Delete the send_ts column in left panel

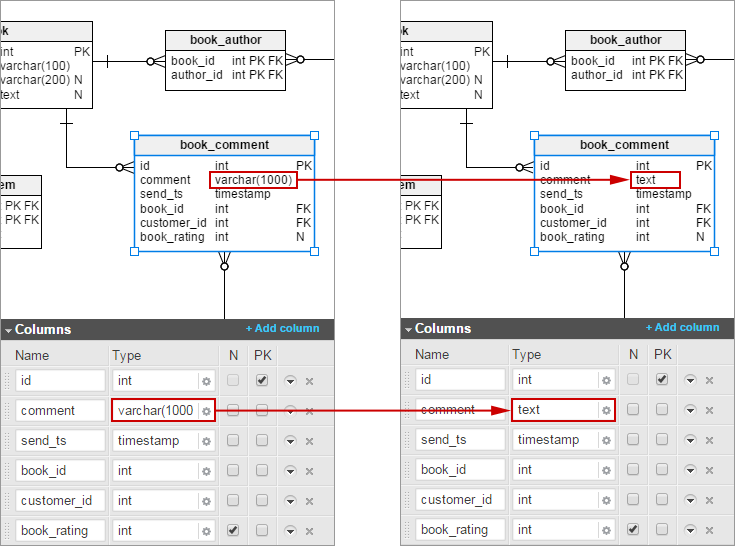click(309, 441)
